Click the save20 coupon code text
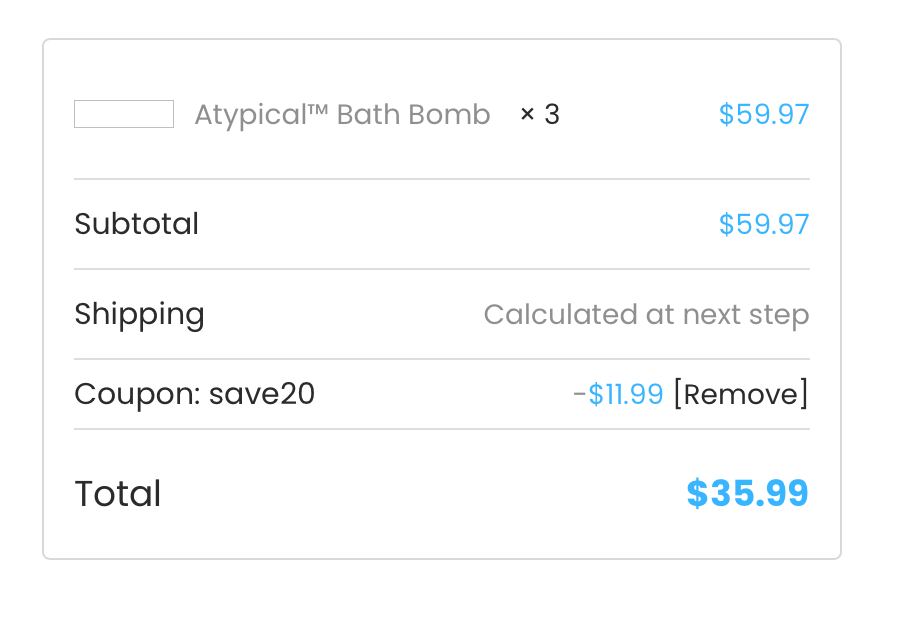Viewport: 908px width, 642px height. [262, 394]
